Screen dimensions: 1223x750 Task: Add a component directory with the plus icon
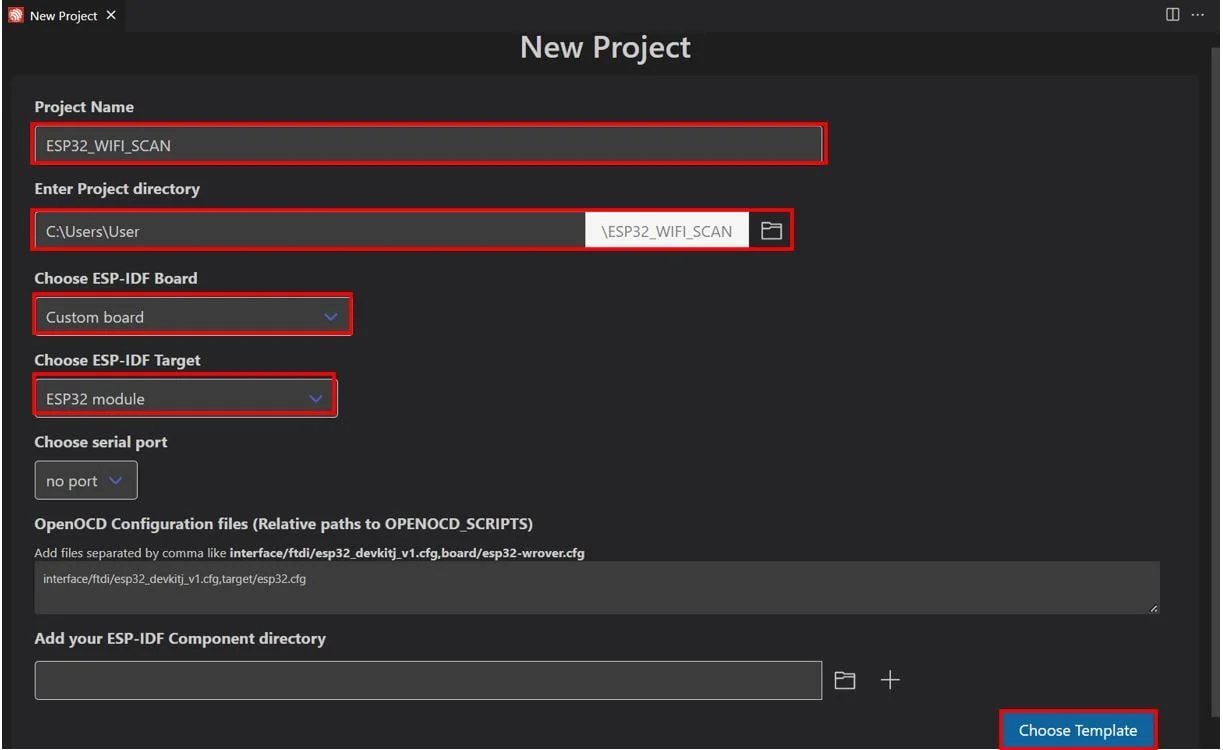tap(890, 680)
